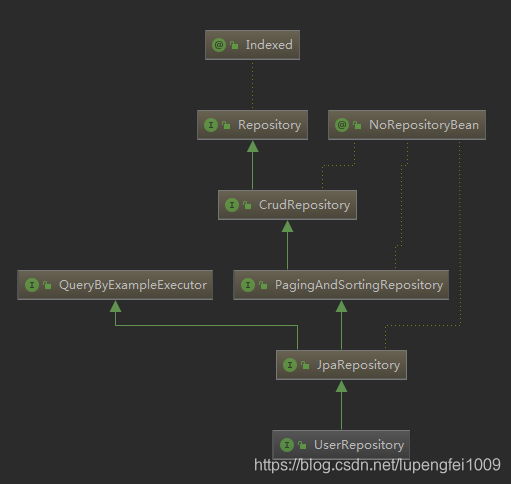Click the lock icon beside CrudRepository

[x=247, y=205]
